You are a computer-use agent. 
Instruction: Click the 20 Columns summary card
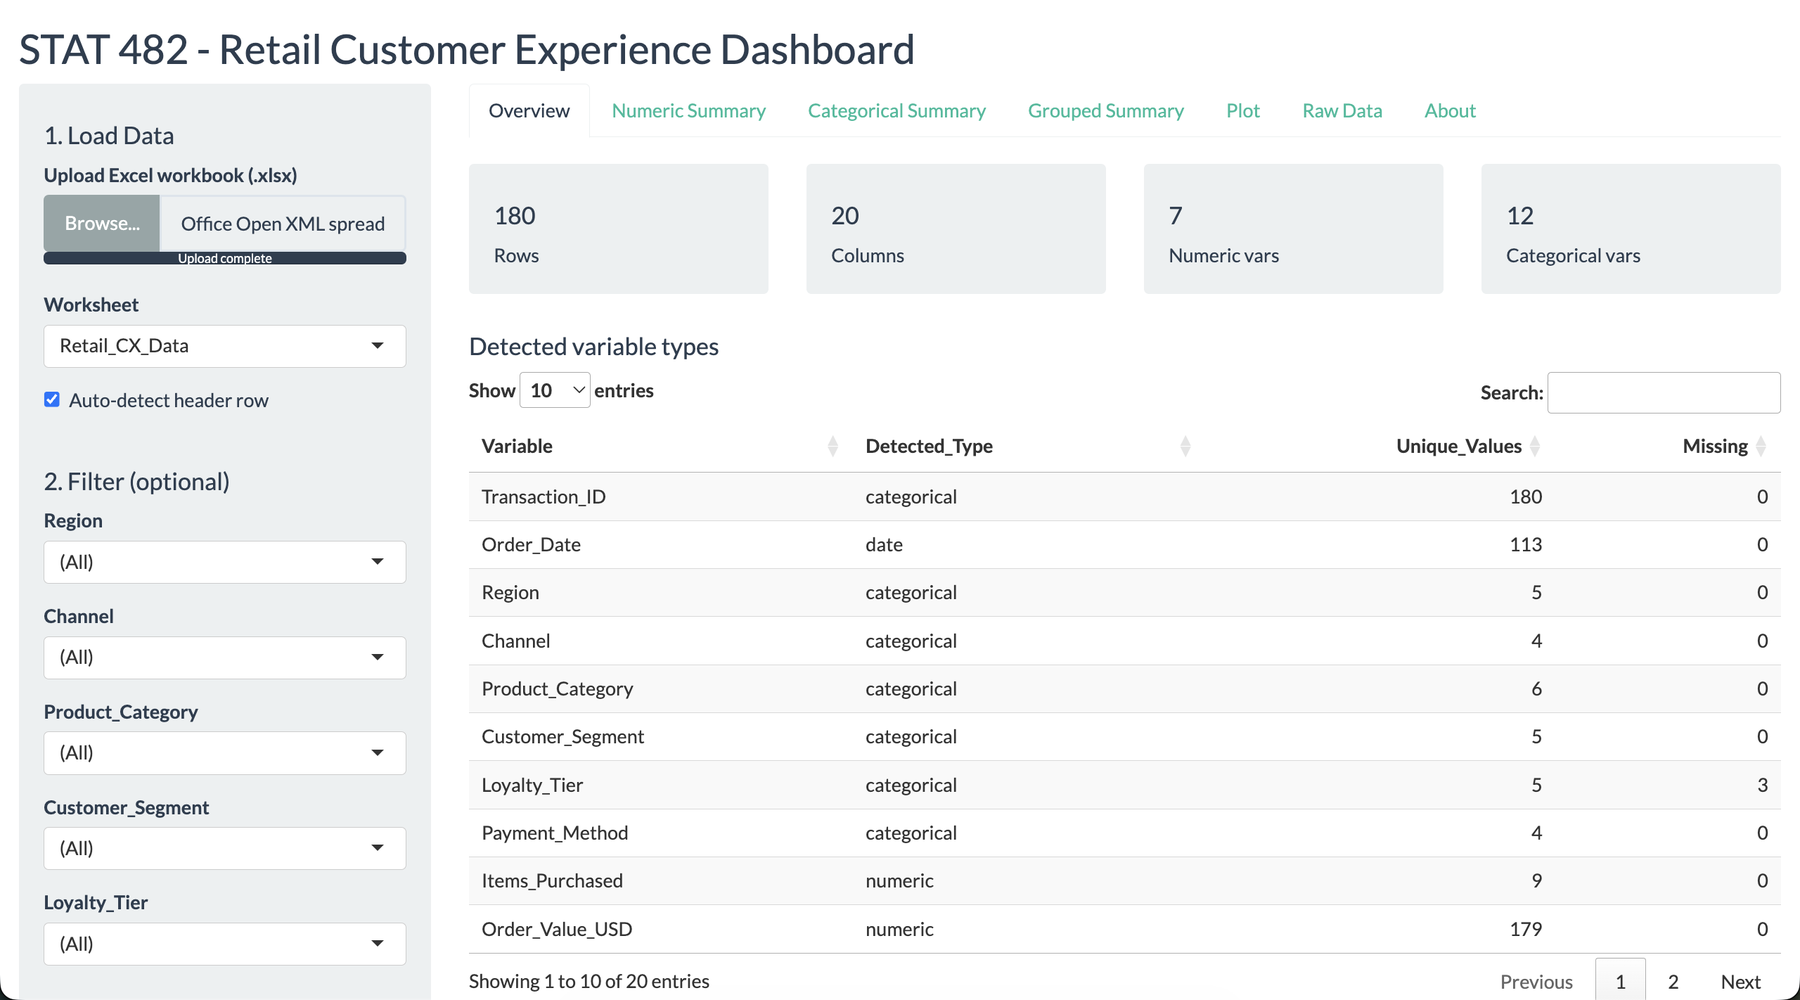pyautogui.click(x=956, y=229)
